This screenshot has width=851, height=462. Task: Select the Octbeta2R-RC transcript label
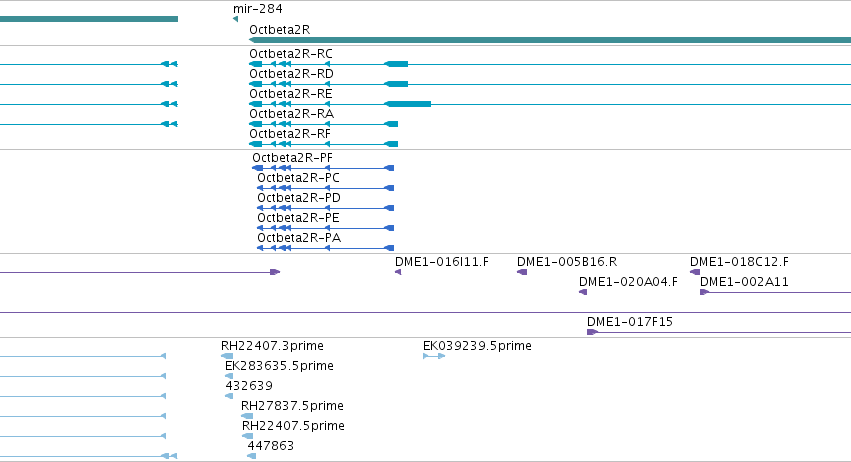click(291, 54)
